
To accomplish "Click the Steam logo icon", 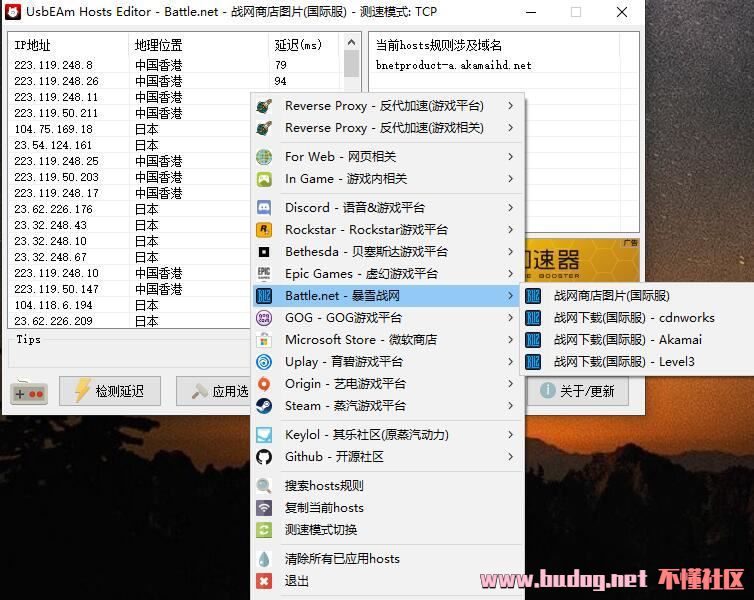I will tap(264, 406).
